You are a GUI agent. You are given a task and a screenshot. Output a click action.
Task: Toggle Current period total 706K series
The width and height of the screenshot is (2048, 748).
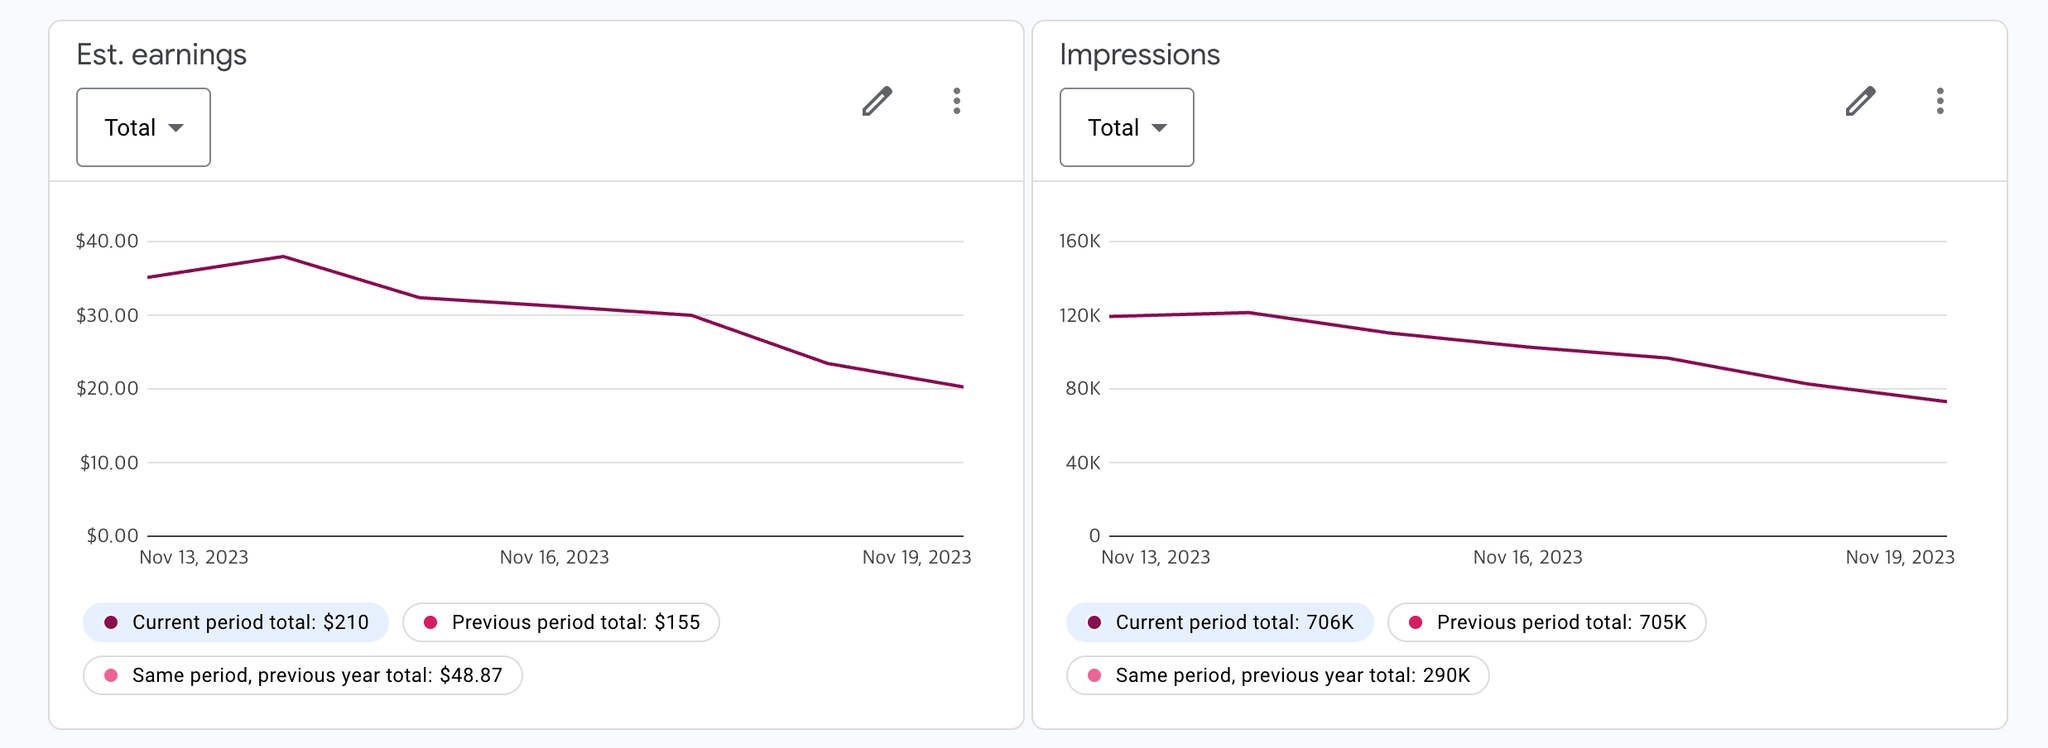[x=1220, y=622]
